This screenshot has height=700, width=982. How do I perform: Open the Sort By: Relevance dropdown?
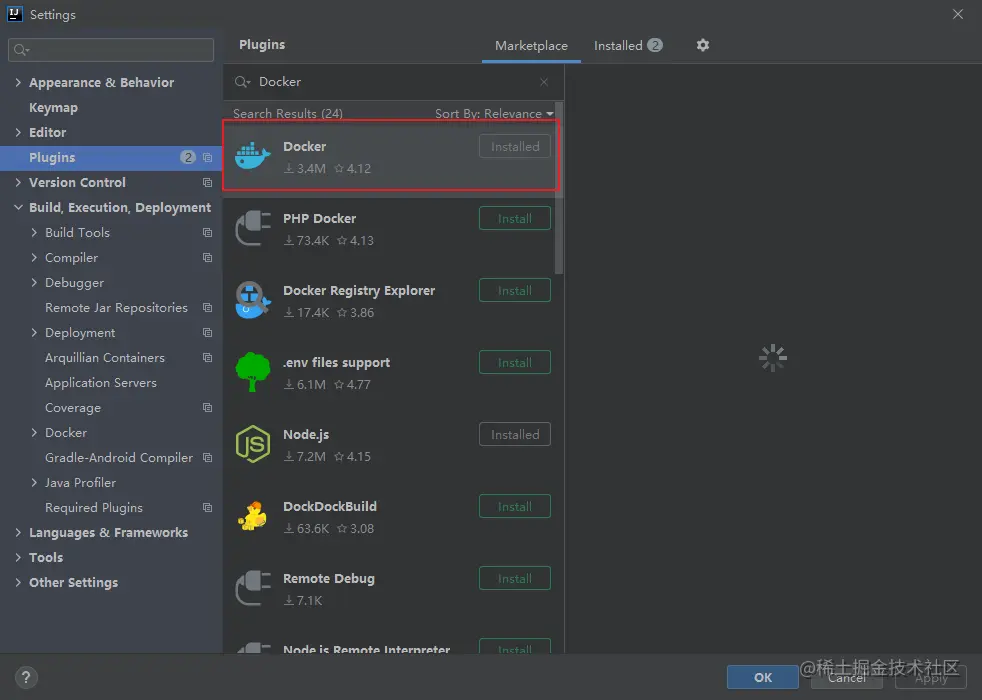494,114
